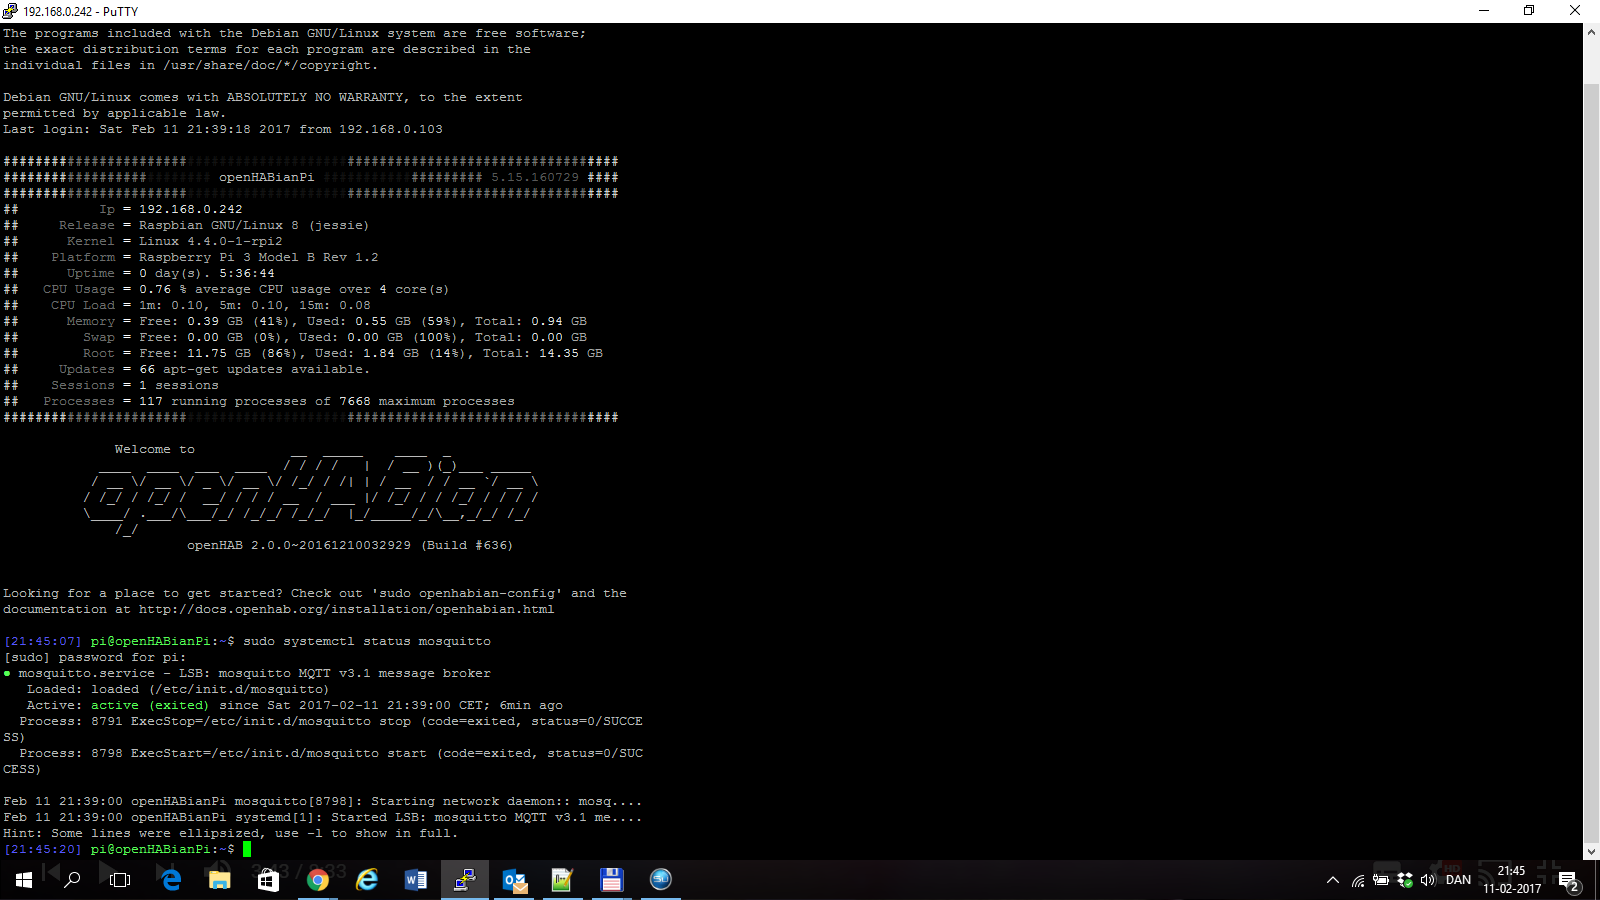The image size is (1600, 900).
Task: Click the terminal scrollbar up arrow
Action: (1591, 33)
